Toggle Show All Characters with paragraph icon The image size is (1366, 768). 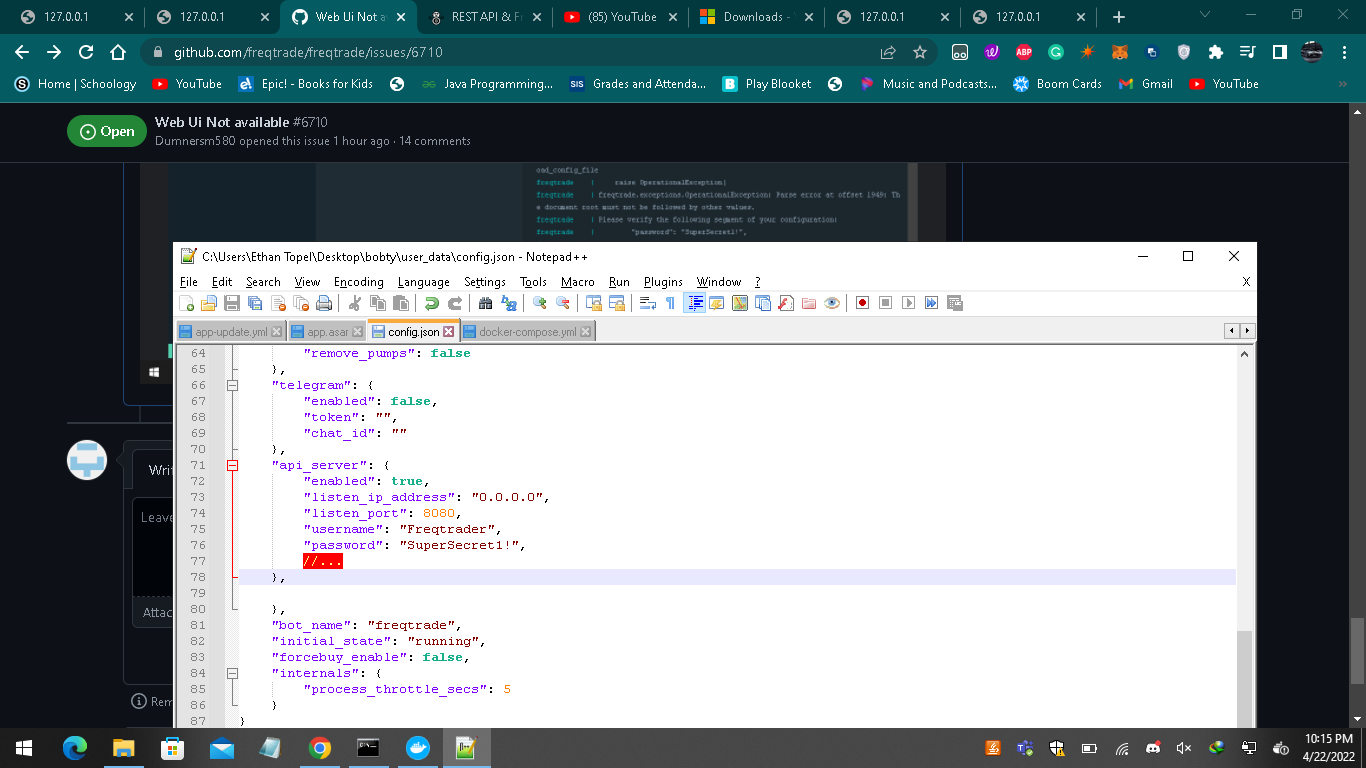(672, 303)
